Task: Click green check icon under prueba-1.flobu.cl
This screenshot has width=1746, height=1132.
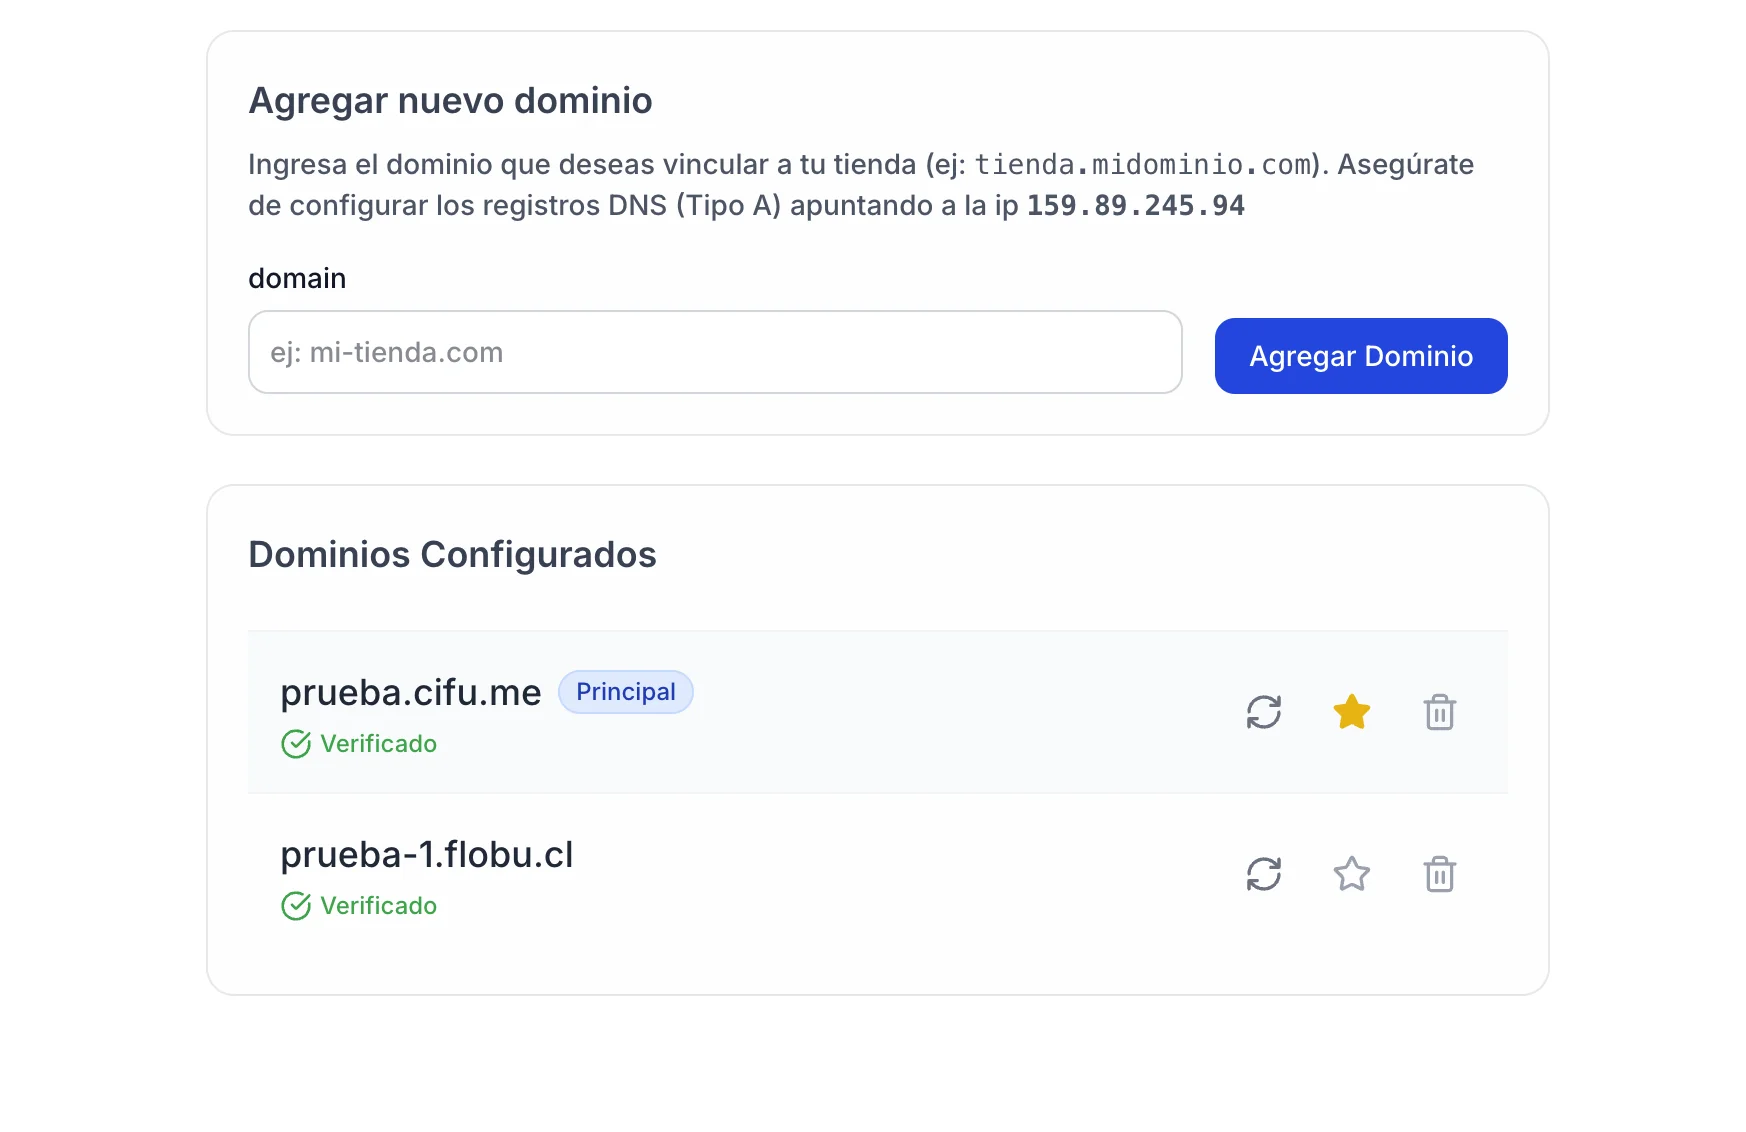Action: coord(296,906)
